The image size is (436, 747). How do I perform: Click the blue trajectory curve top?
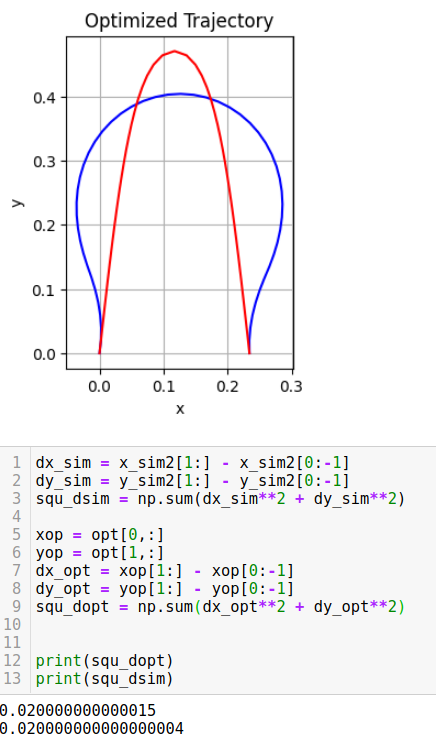pos(180,94)
